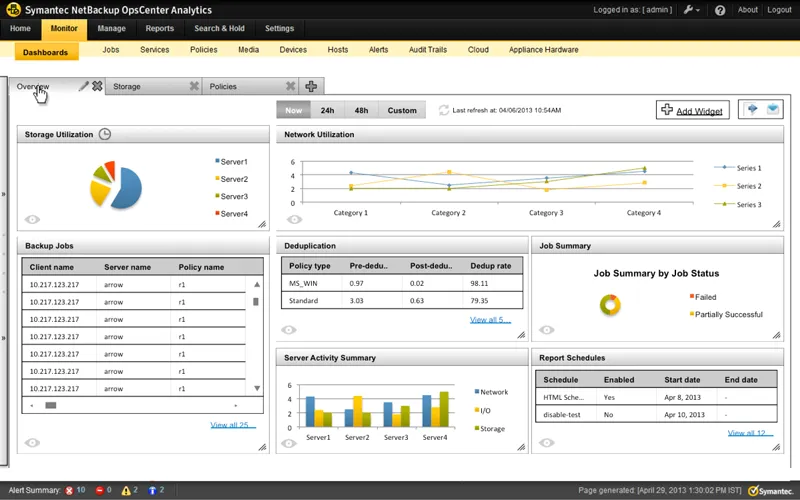Open View all 25 backup jobs link
The width and height of the screenshot is (800, 500).
(x=233, y=424)
